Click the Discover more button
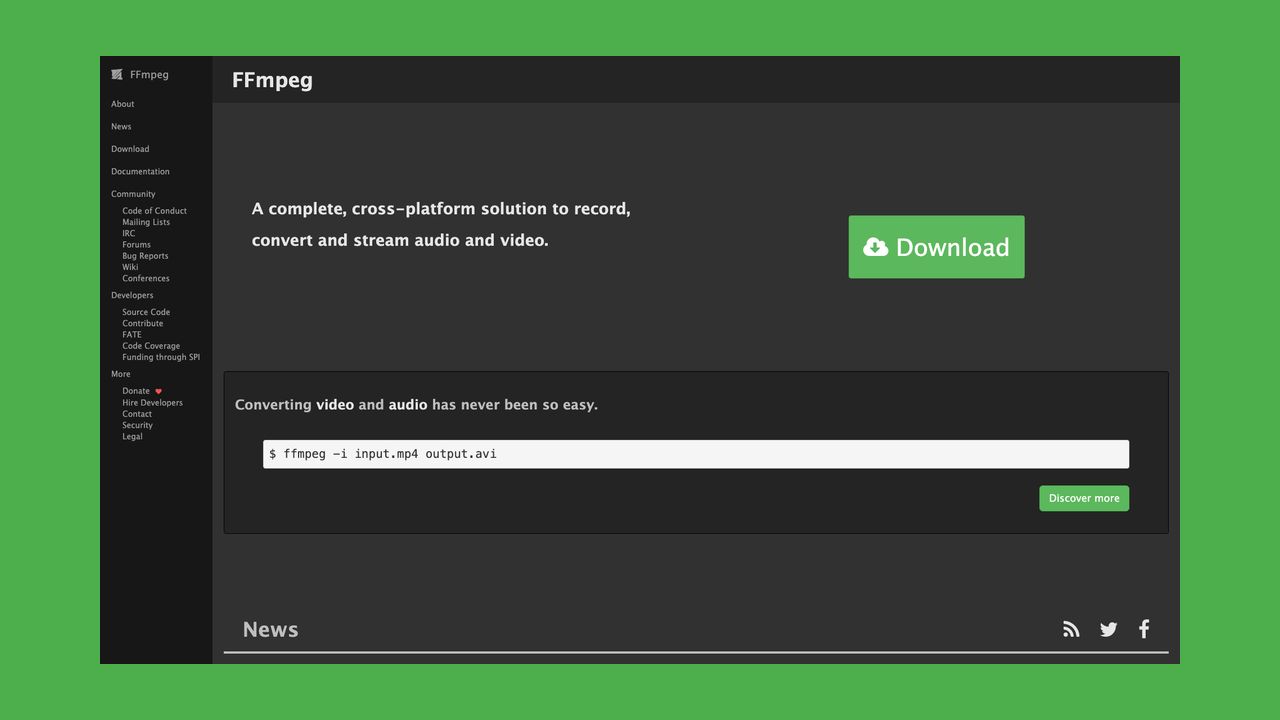This screenshot has width=1280, height=720. coord(1084,498)
